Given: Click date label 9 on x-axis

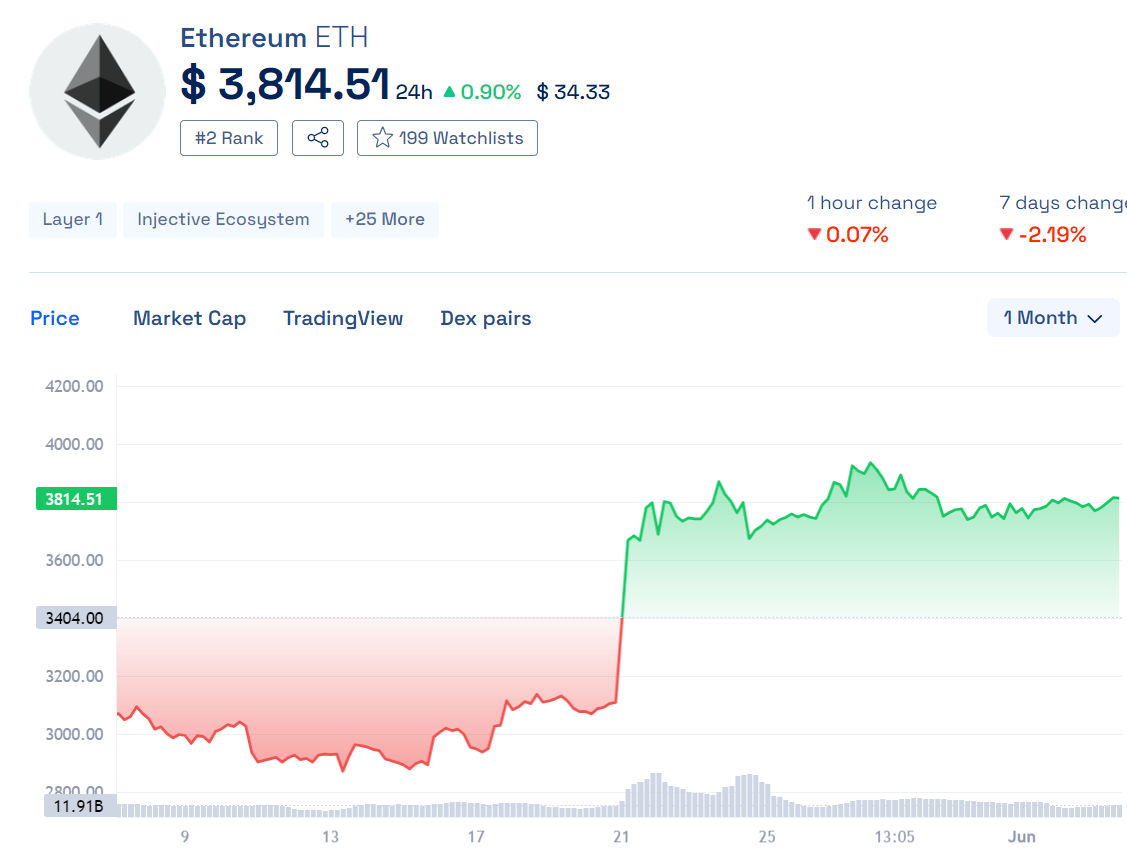Looking at the screenshot, I should point(185,836).
